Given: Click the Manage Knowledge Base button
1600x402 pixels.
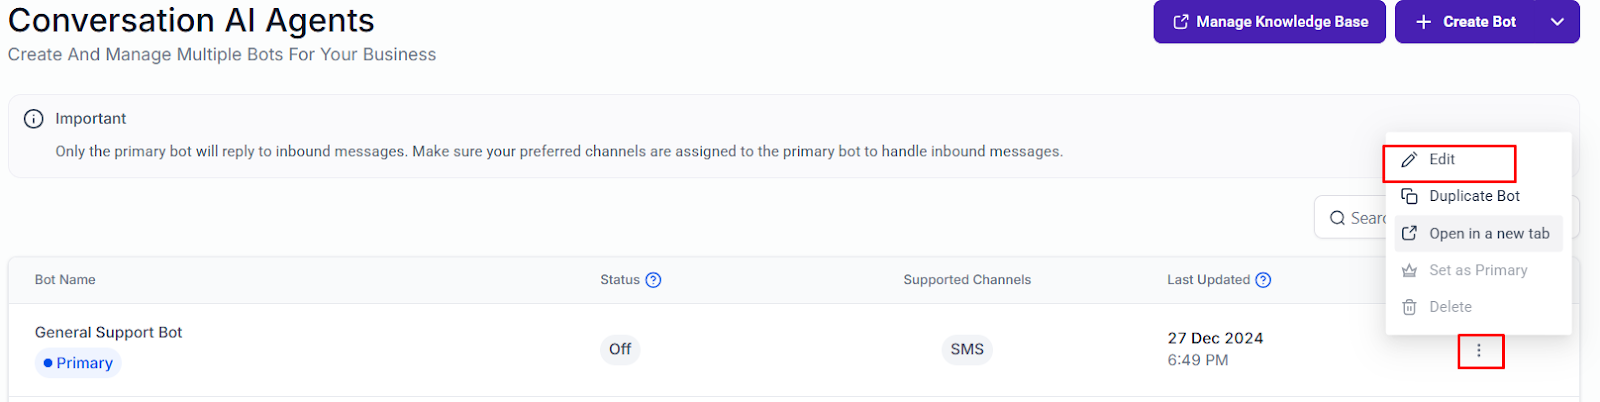Looking at the screenshot, I should pyautogui.click(x=1269, y=22).
